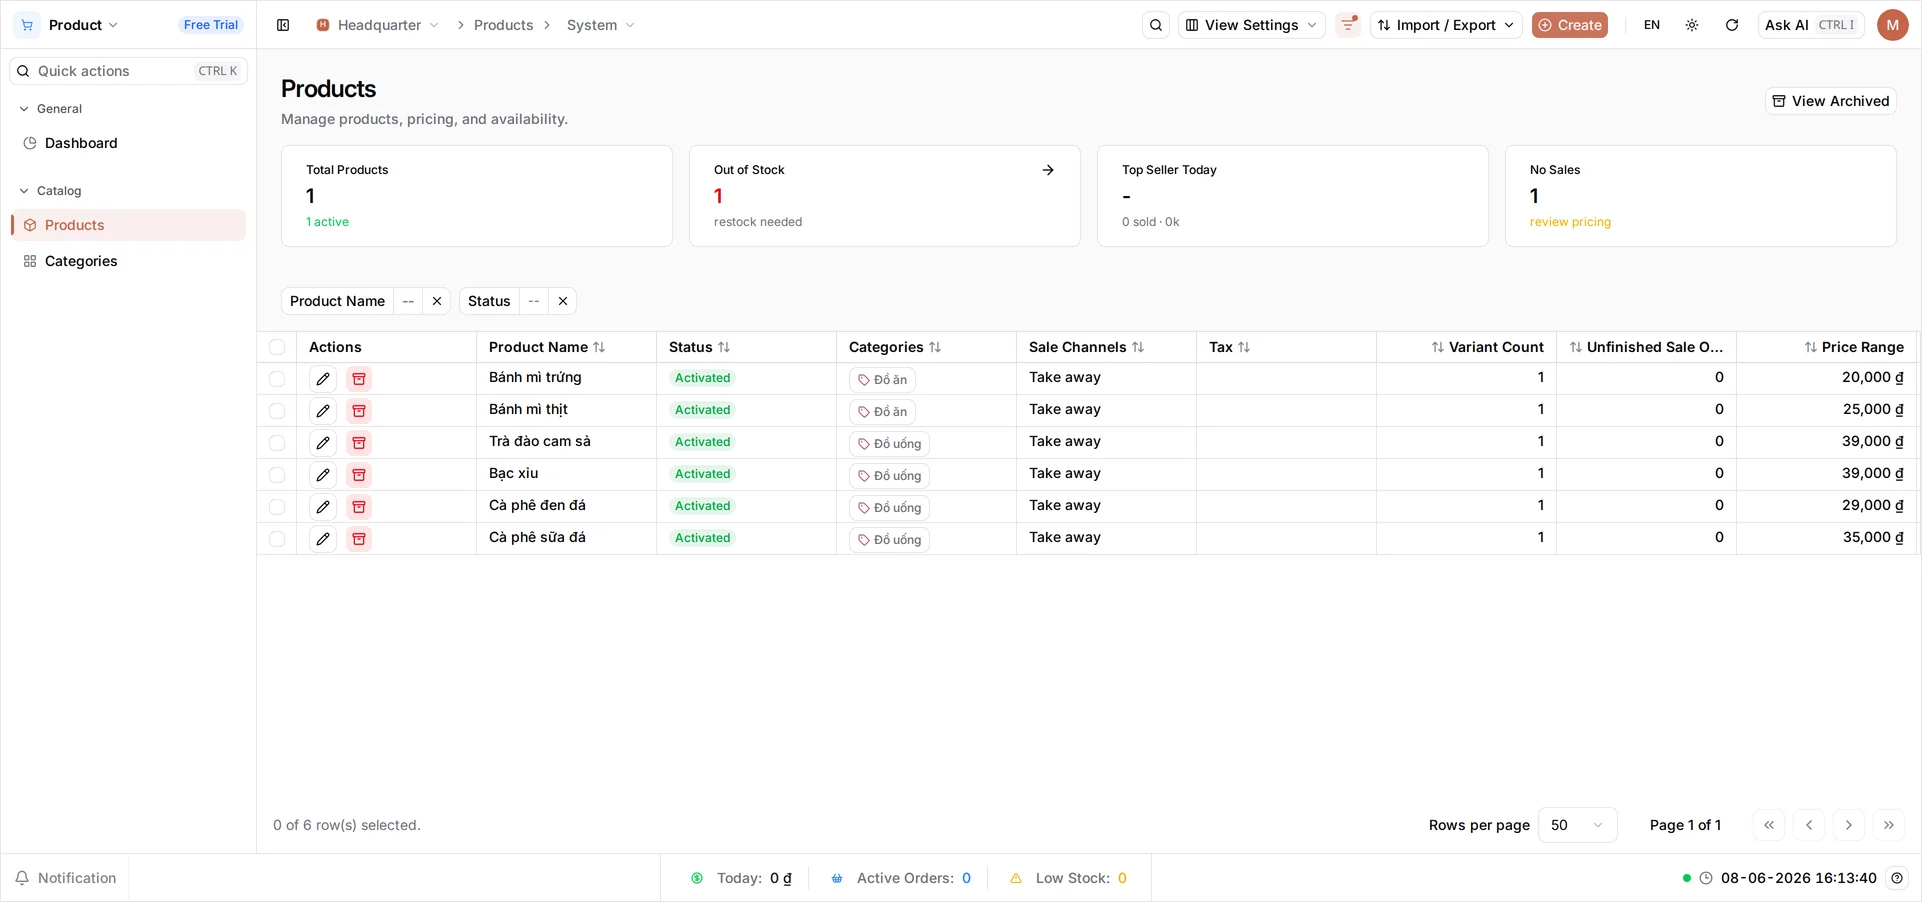This screenshot has width=1922, height=902.
Task: Open Dashboard in sidebar
Action: pos(128,143)
